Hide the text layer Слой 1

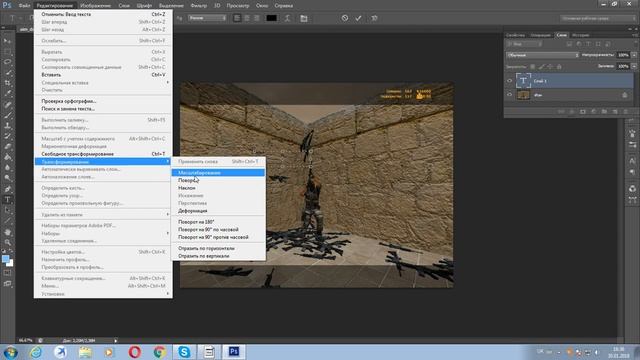(509, 81)
